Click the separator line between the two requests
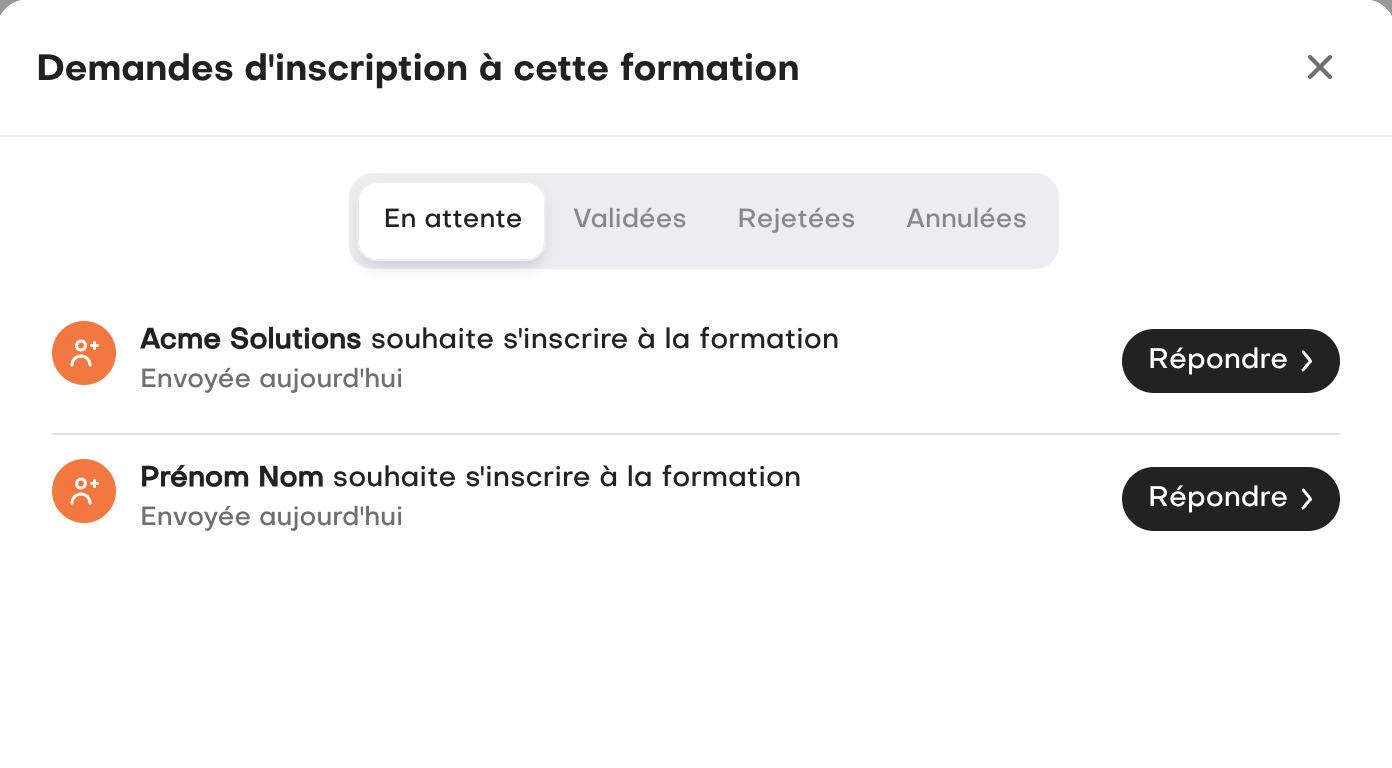The height and width of the screenshot is (768, 1392). tap(695, 434)
